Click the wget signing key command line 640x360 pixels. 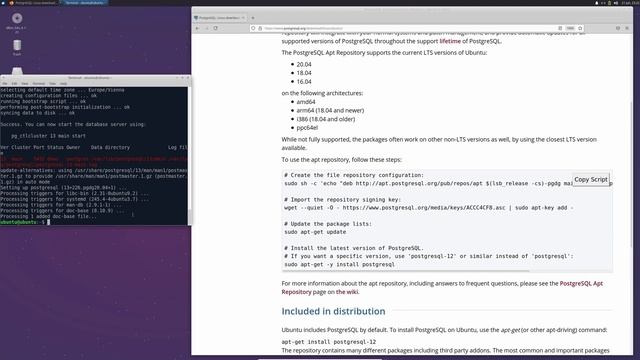click(429, 208)
